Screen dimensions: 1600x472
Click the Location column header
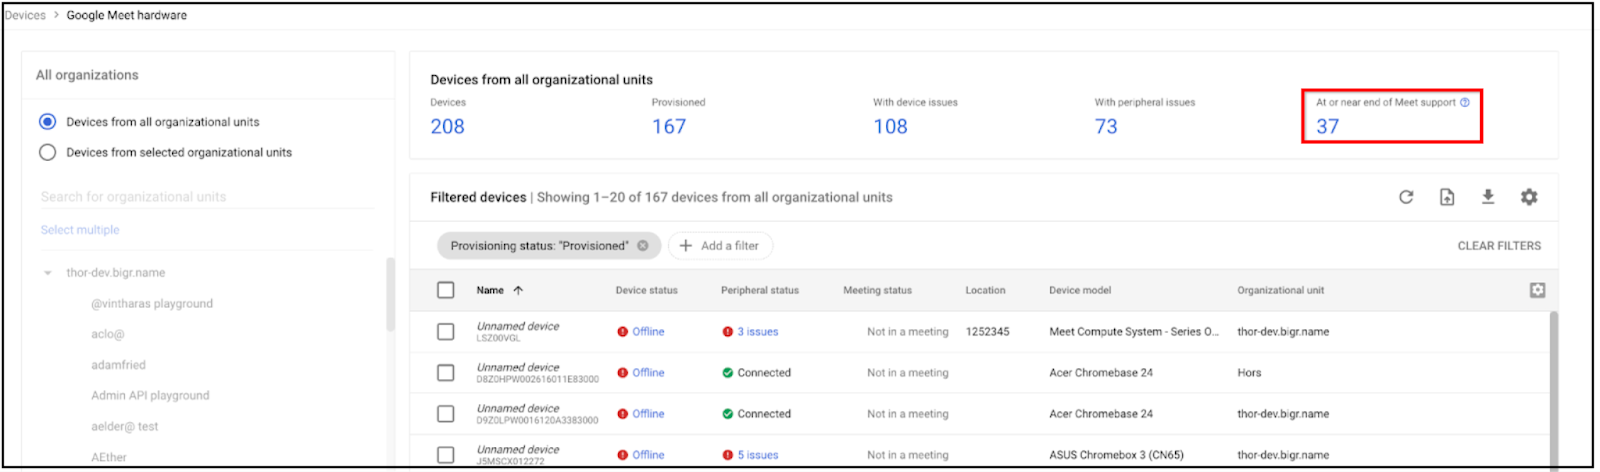tap(985, 290)
